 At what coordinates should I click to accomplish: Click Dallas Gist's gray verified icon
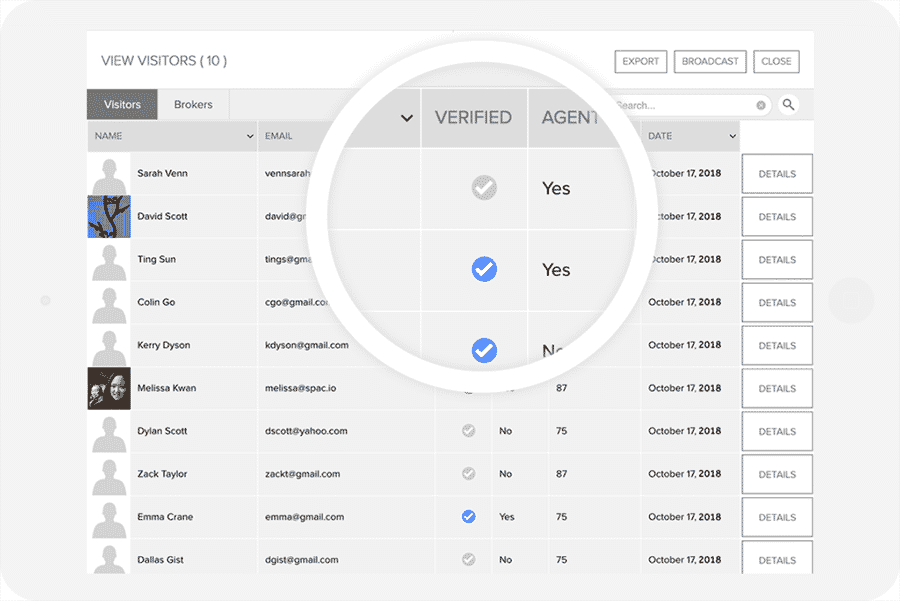[468, 560]
